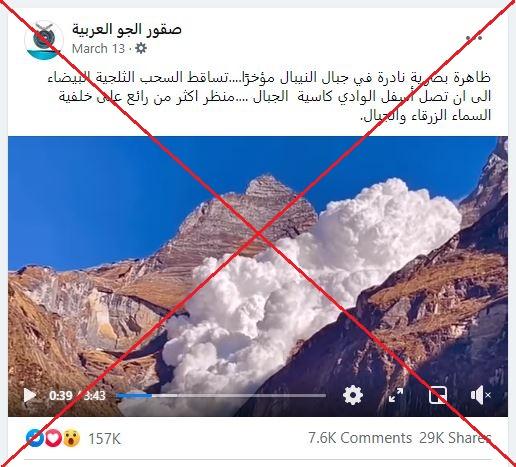The width and height of the screenshot is (516, 467).
Task: View the 157K reactions list
Action: 104,439
